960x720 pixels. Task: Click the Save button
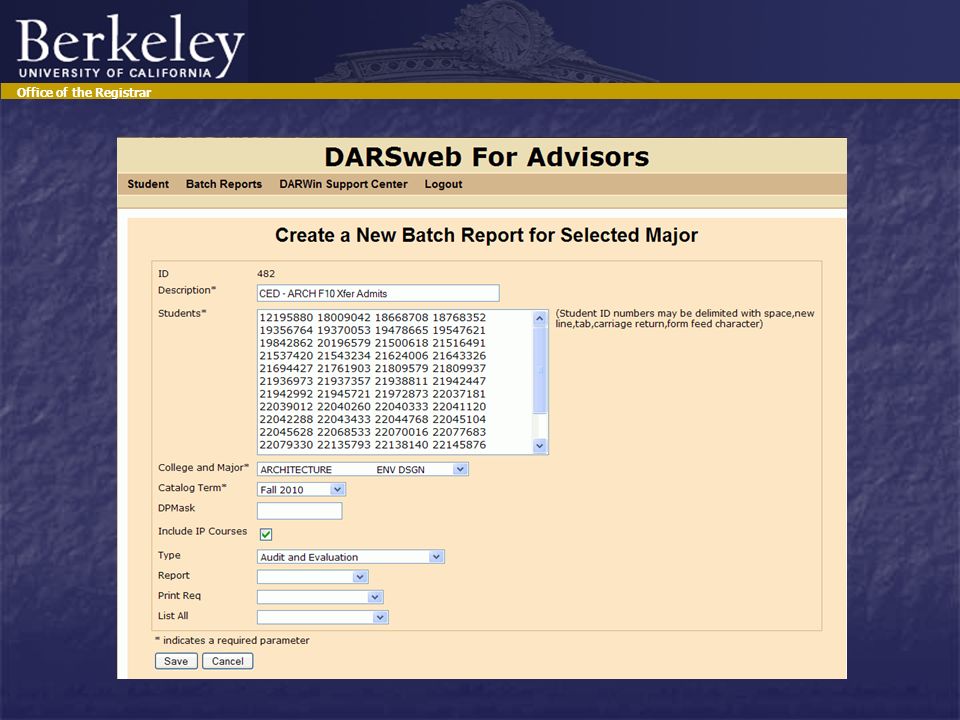point(176,661)
